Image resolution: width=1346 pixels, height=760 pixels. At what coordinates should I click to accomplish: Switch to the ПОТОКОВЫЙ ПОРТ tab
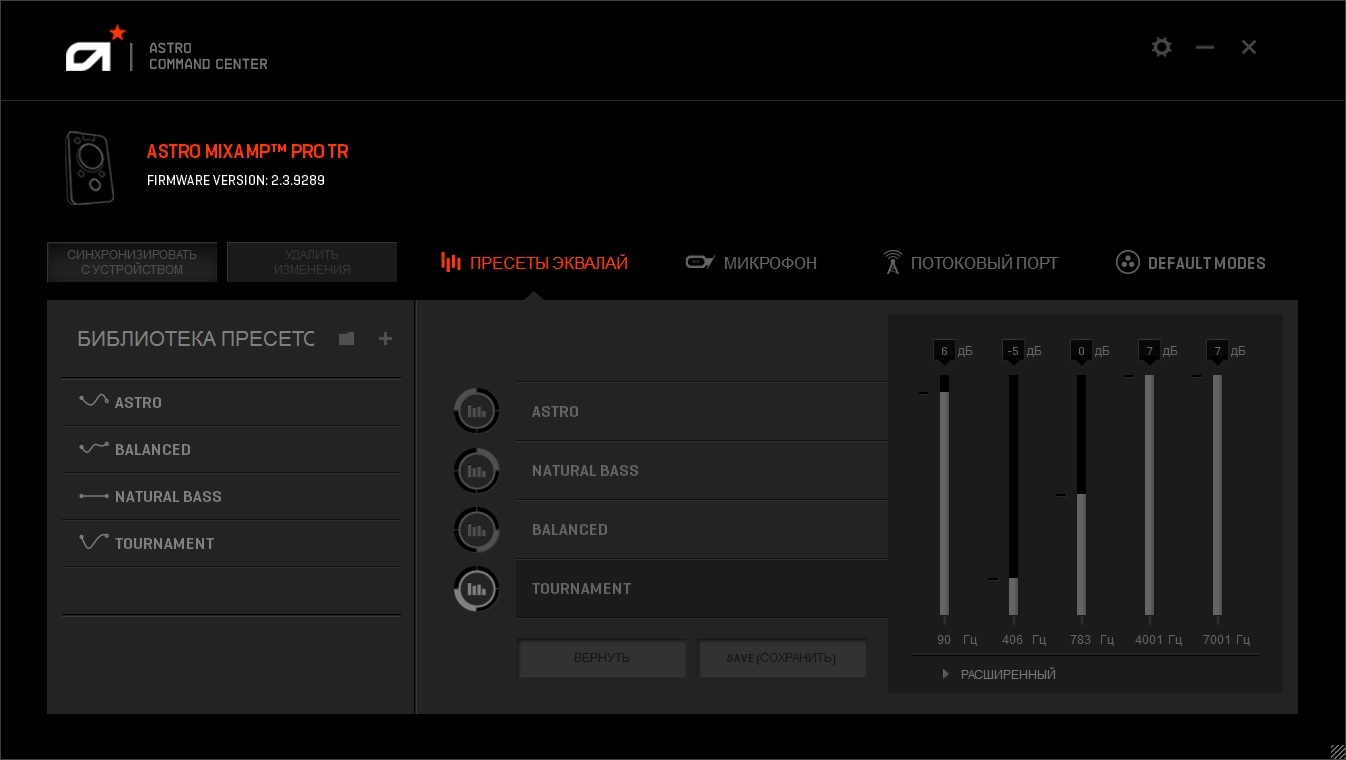point(970,263)
